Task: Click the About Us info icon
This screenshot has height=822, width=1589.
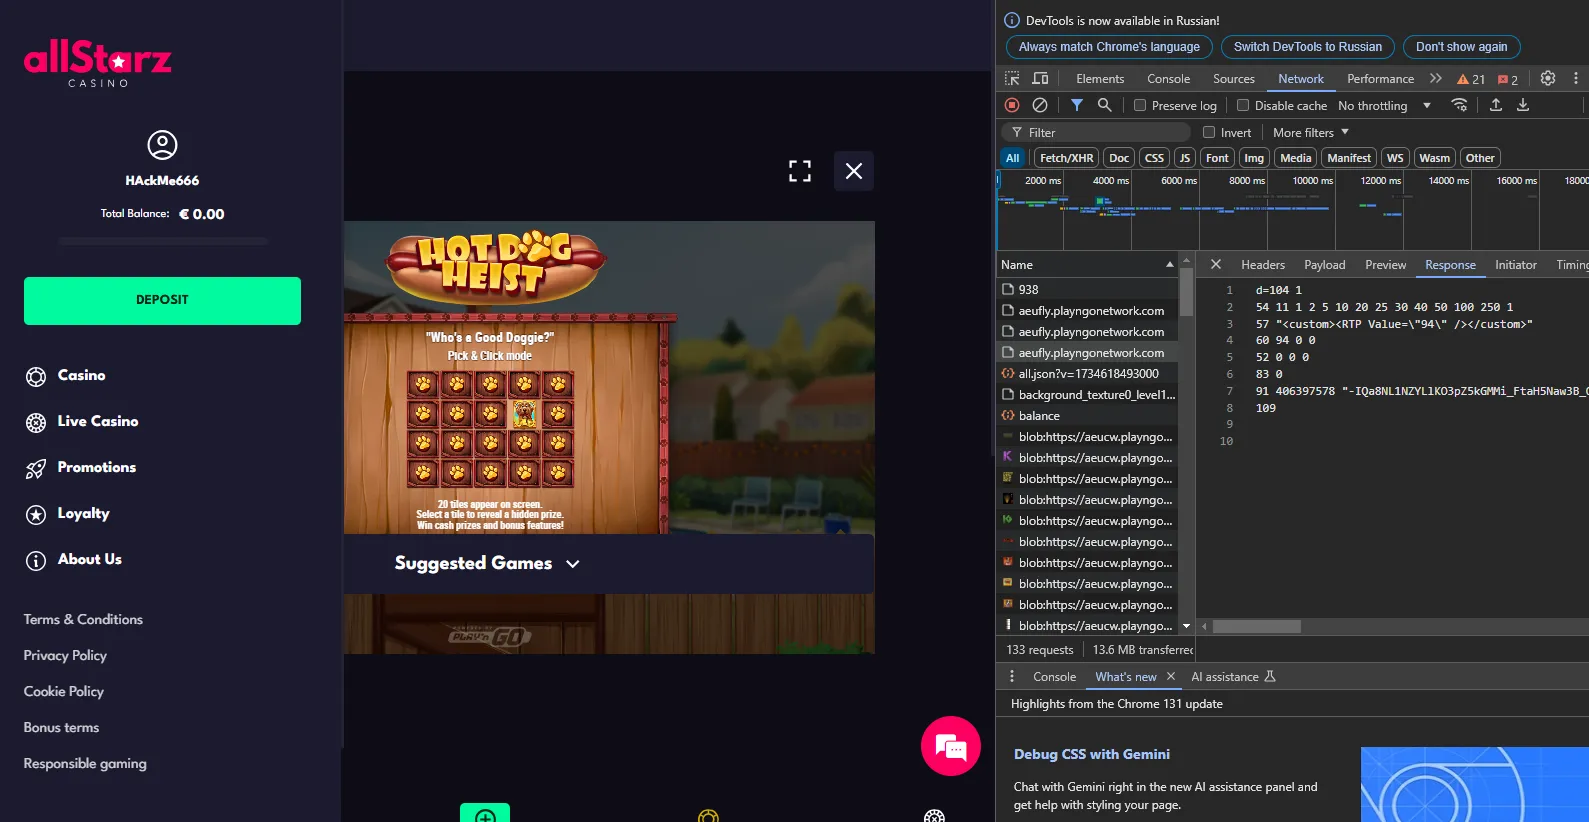Action: coord(36,561)
